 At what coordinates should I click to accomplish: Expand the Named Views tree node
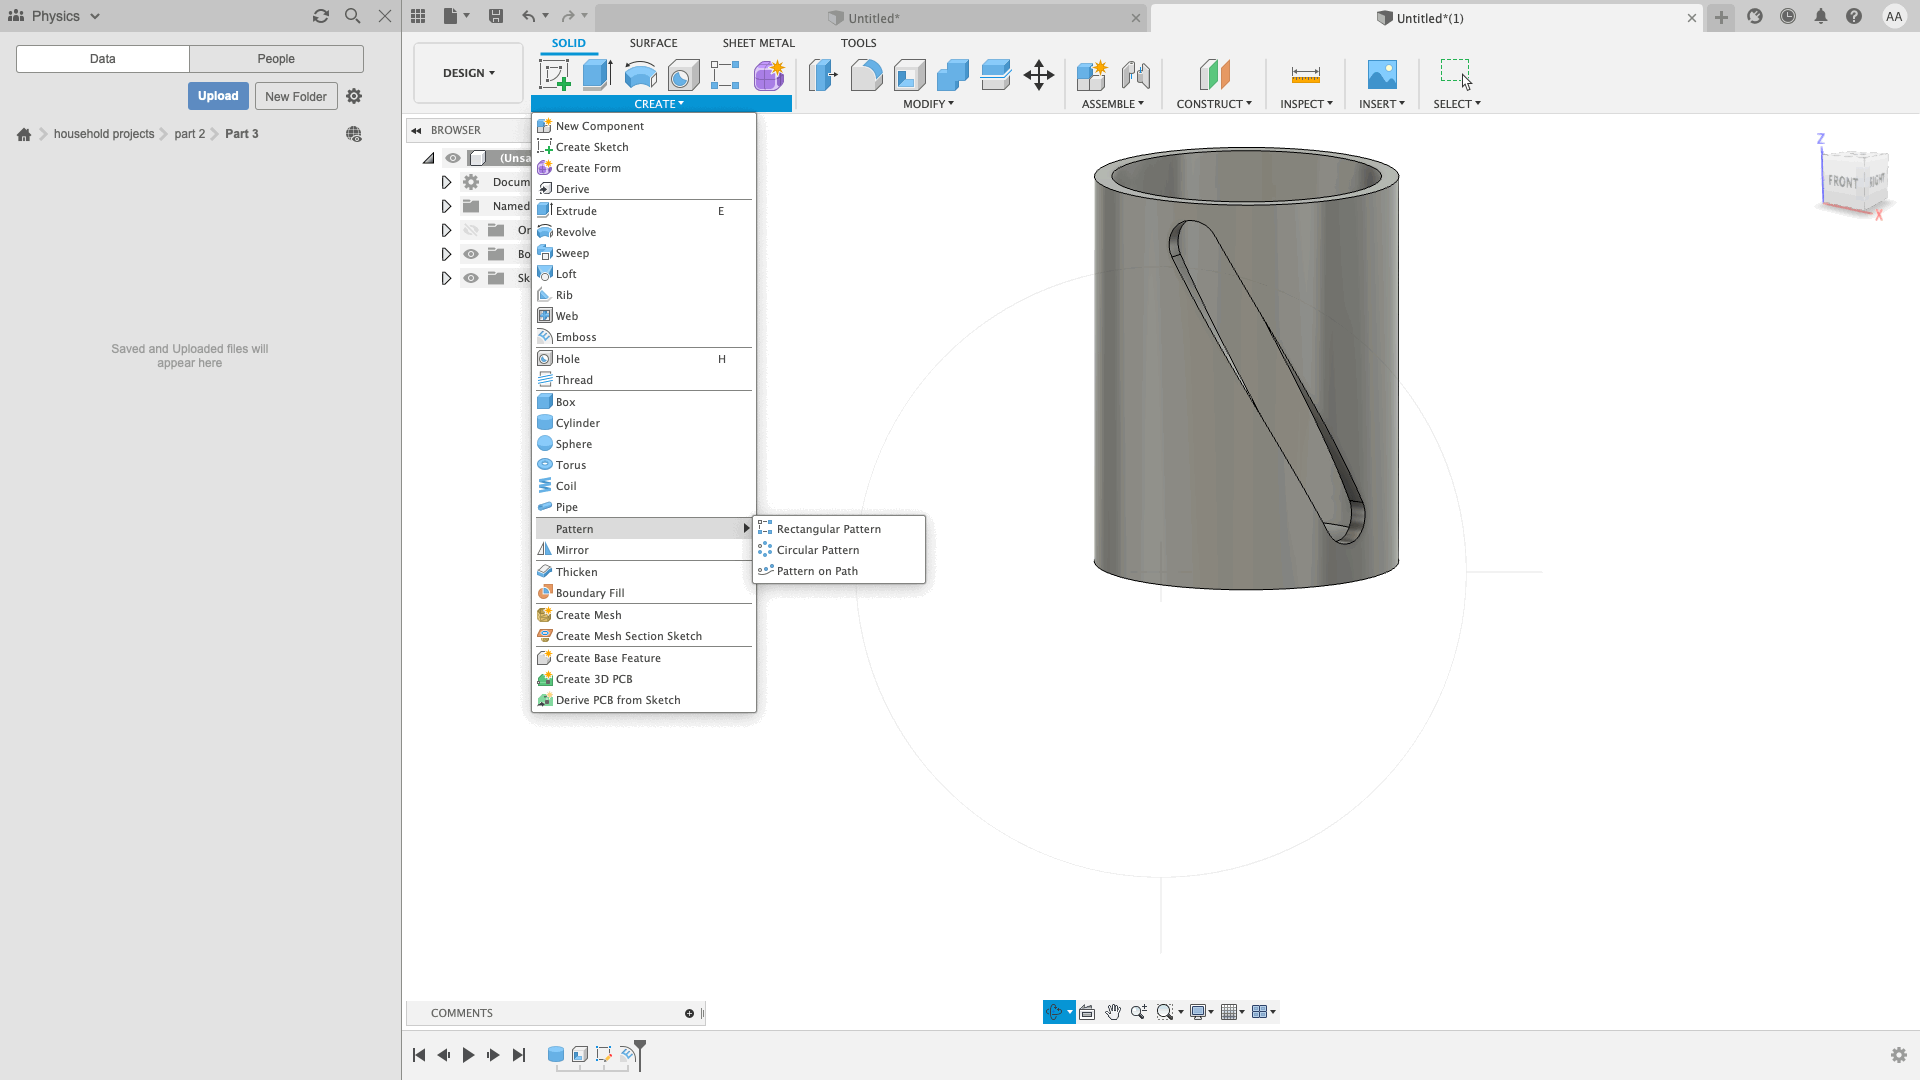coord(446,206)
